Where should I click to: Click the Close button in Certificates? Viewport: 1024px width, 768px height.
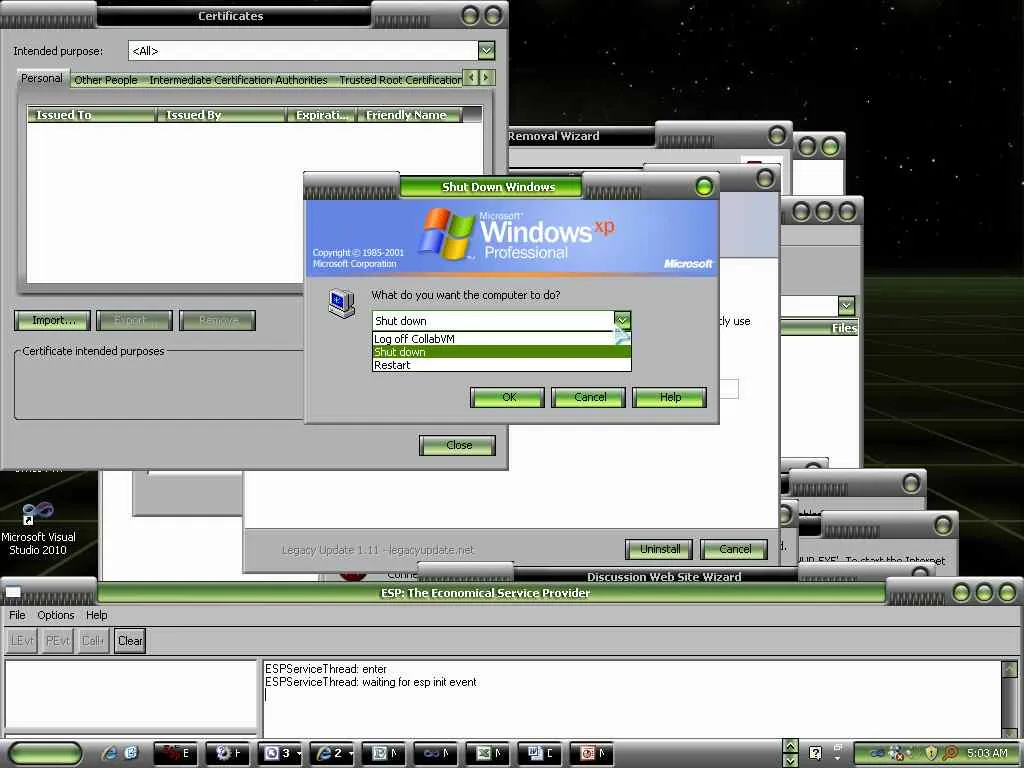coord(458,445)
